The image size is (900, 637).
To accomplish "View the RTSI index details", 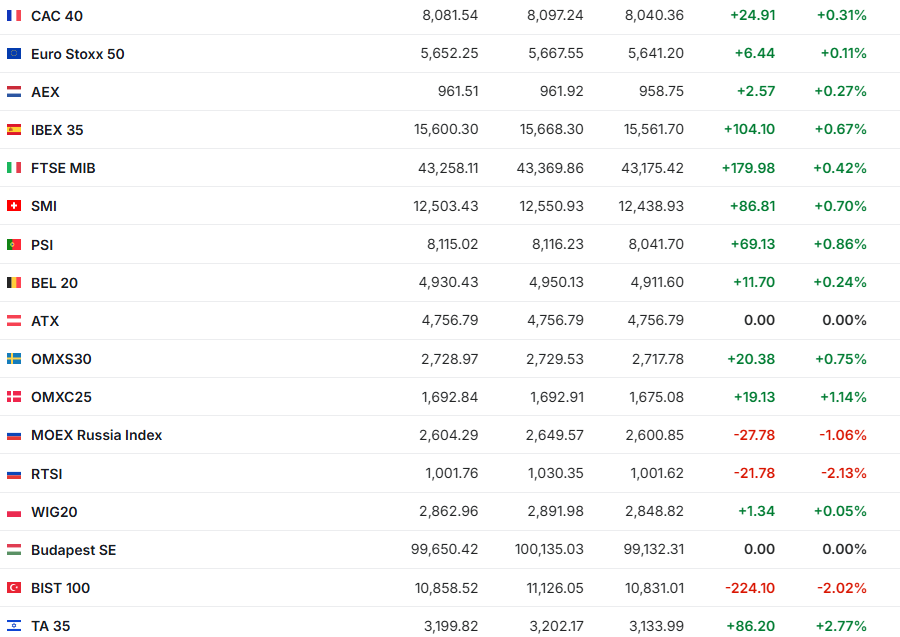I will pyautogui.click(x=47, y=474).
